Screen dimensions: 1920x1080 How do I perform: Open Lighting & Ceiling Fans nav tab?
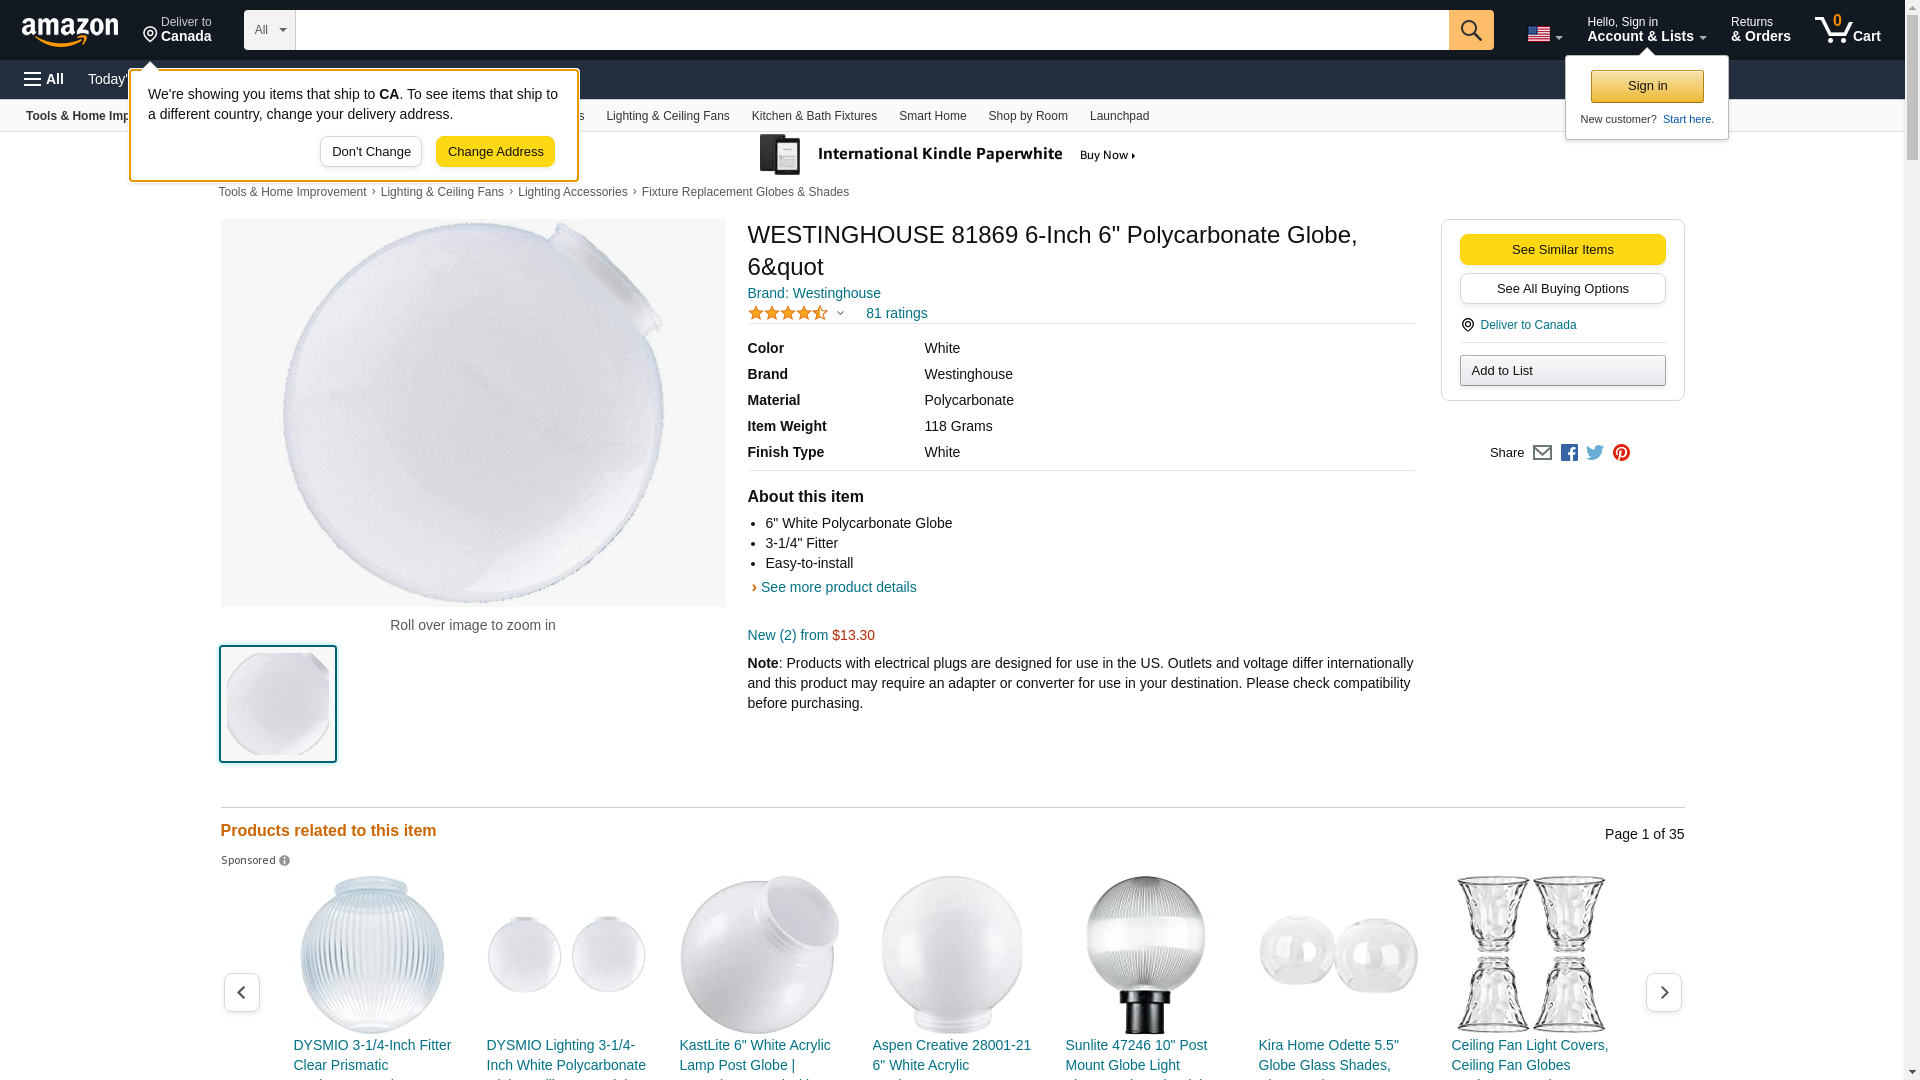coord(668,116)
